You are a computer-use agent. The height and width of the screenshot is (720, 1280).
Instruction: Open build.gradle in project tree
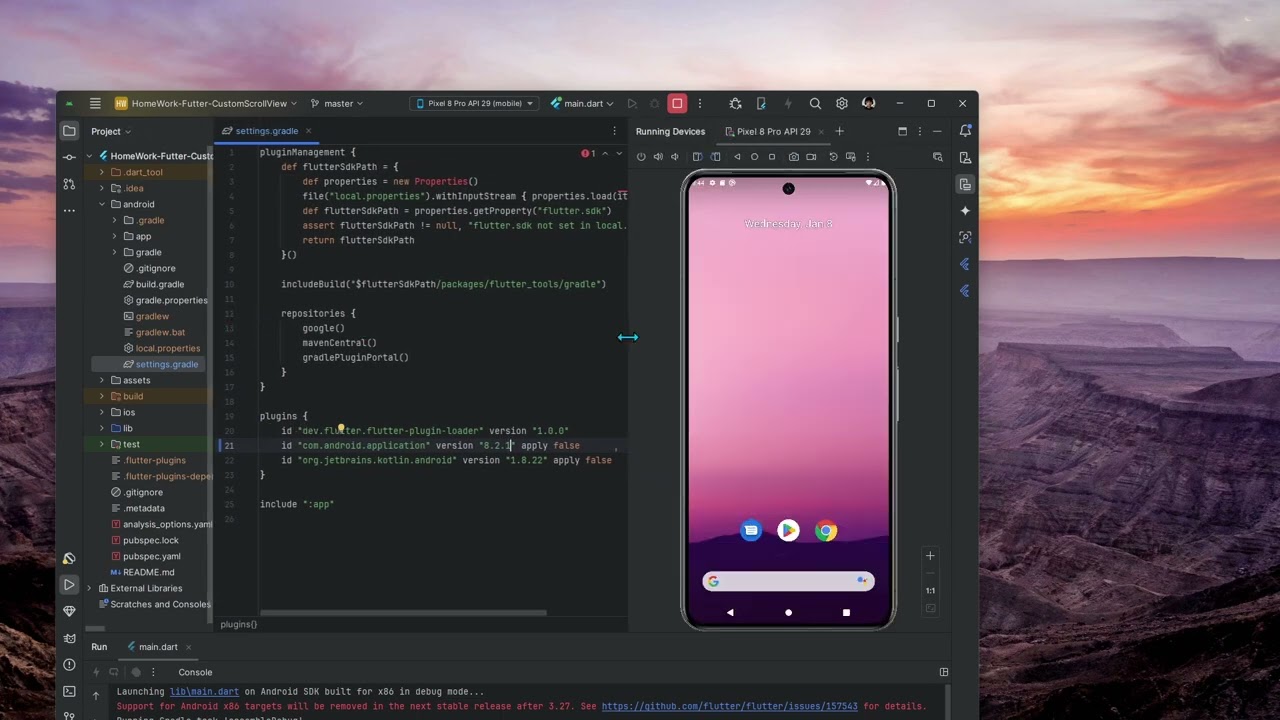160,284
